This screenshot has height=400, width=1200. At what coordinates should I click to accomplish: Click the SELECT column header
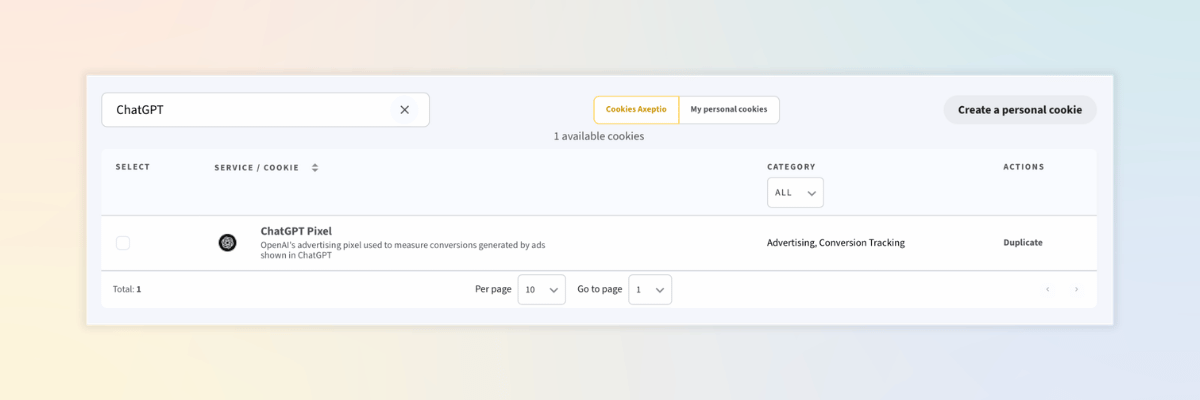(x=133, y=167)
